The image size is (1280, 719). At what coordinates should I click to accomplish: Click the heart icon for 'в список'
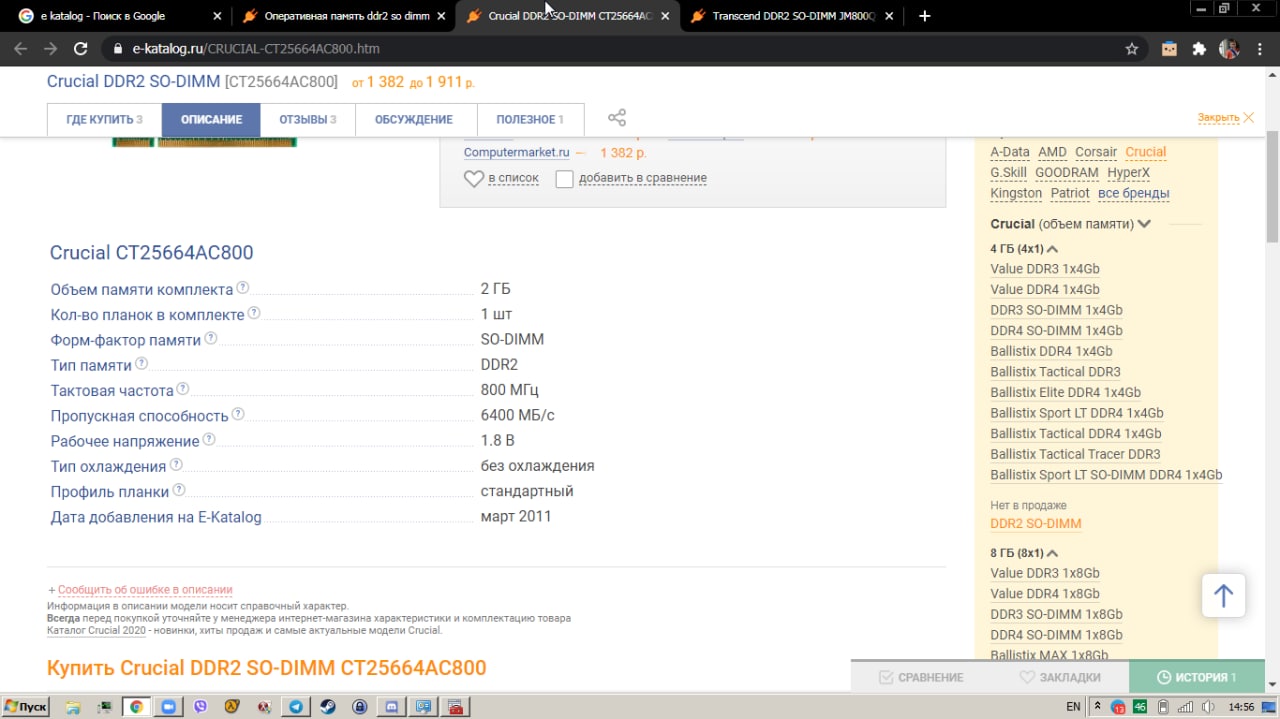474,179
